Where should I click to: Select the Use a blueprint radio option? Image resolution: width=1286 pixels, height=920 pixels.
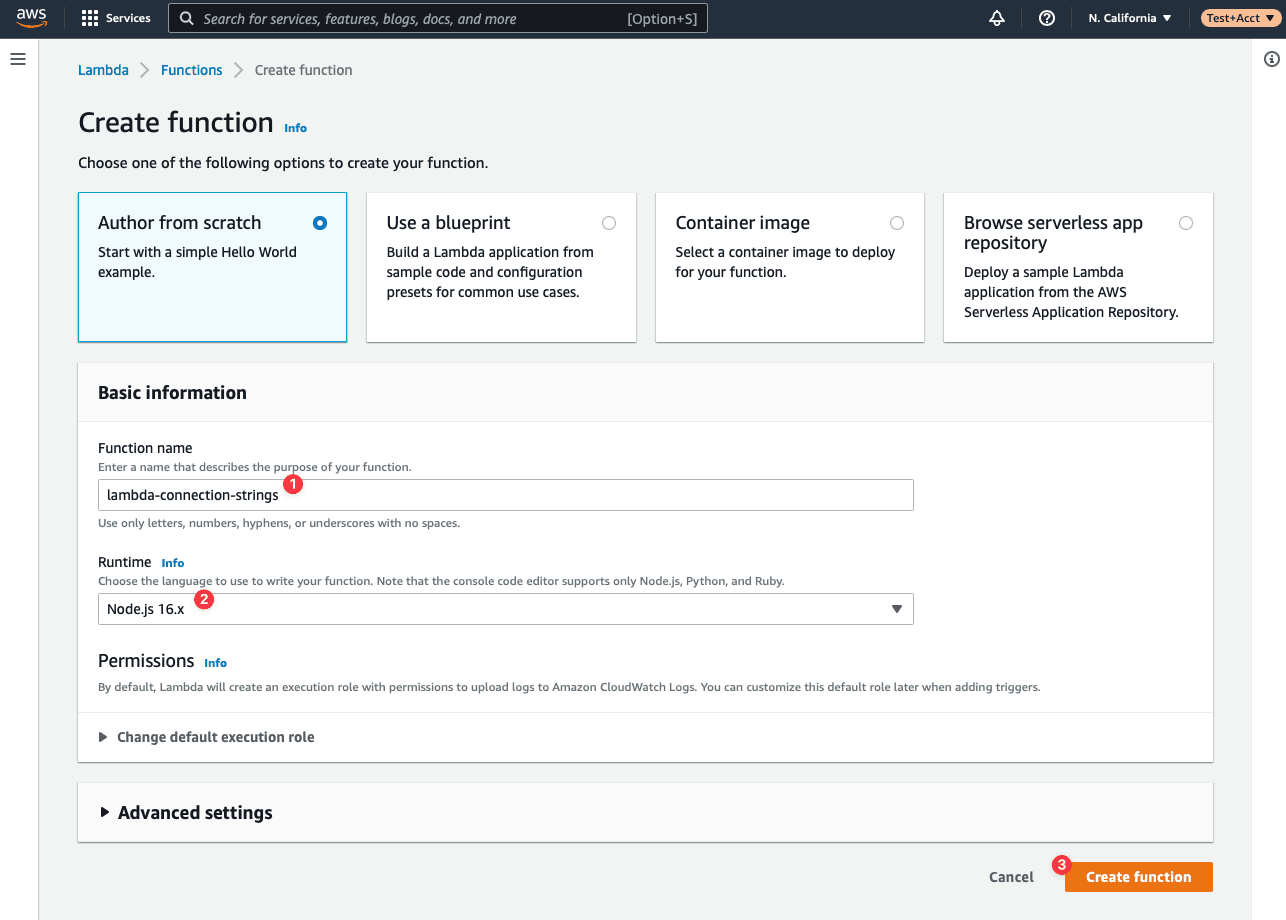[x=609, y=223]
